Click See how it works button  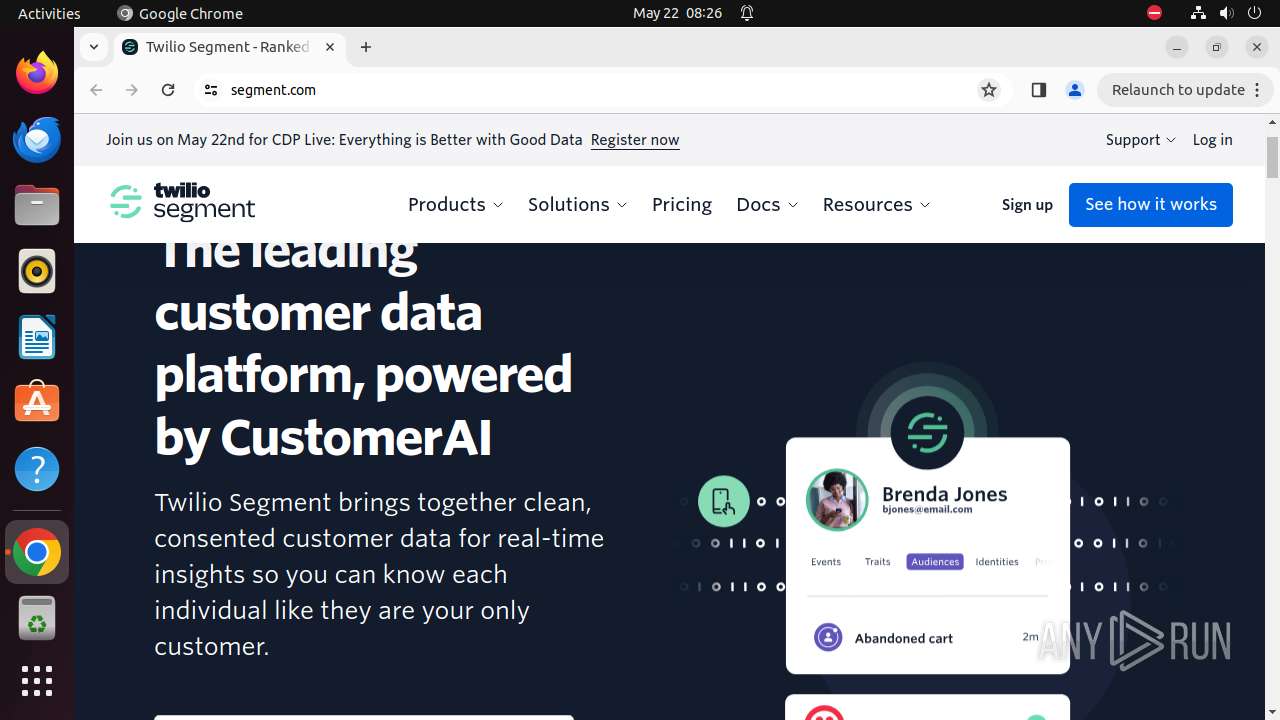[1151, 204]
